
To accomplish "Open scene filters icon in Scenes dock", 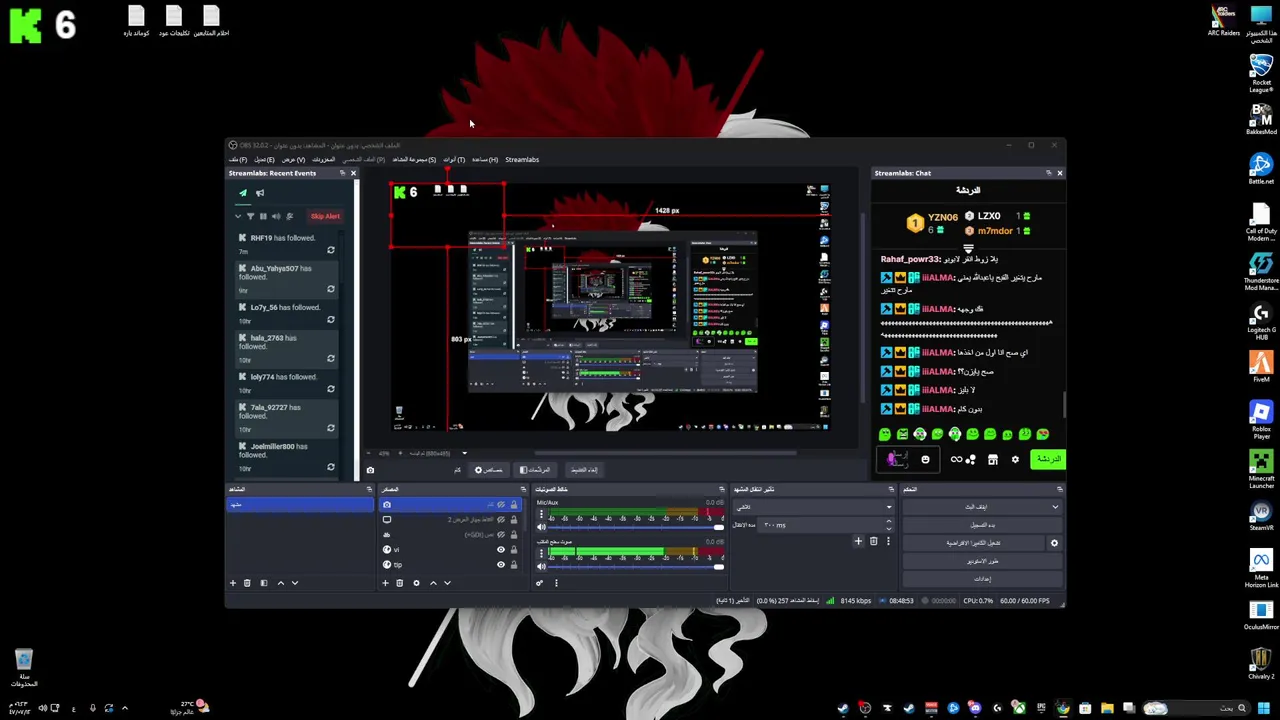I will click(x=264, y=583).
